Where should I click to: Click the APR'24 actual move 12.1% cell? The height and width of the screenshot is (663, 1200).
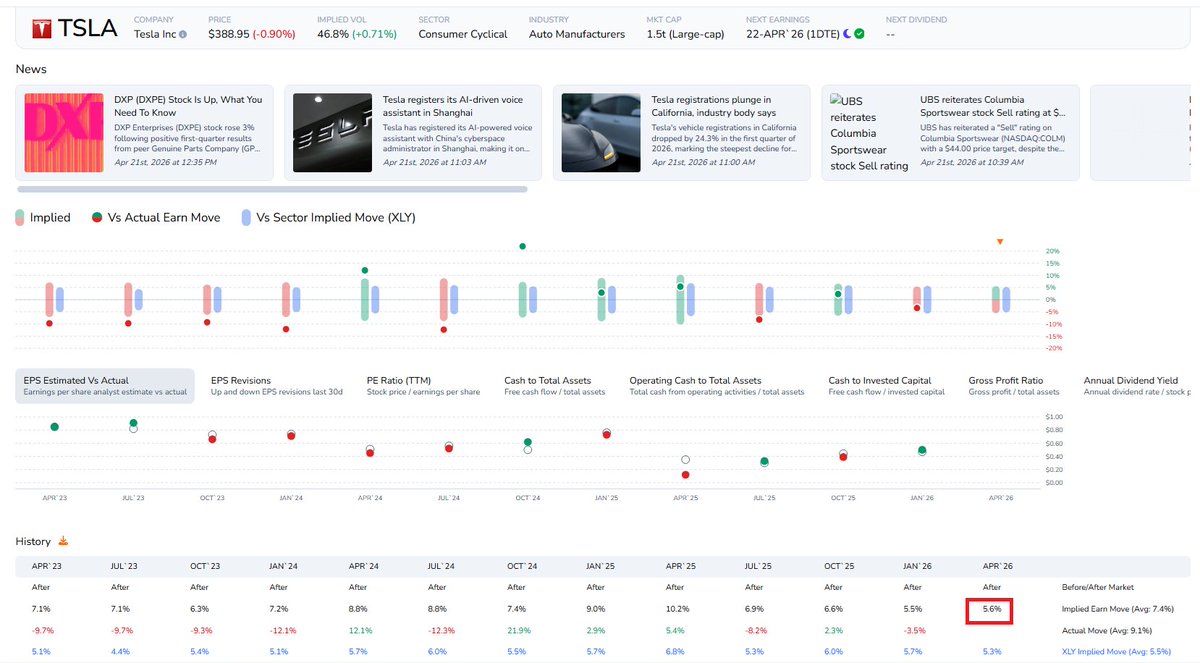(x=358, y=630)
